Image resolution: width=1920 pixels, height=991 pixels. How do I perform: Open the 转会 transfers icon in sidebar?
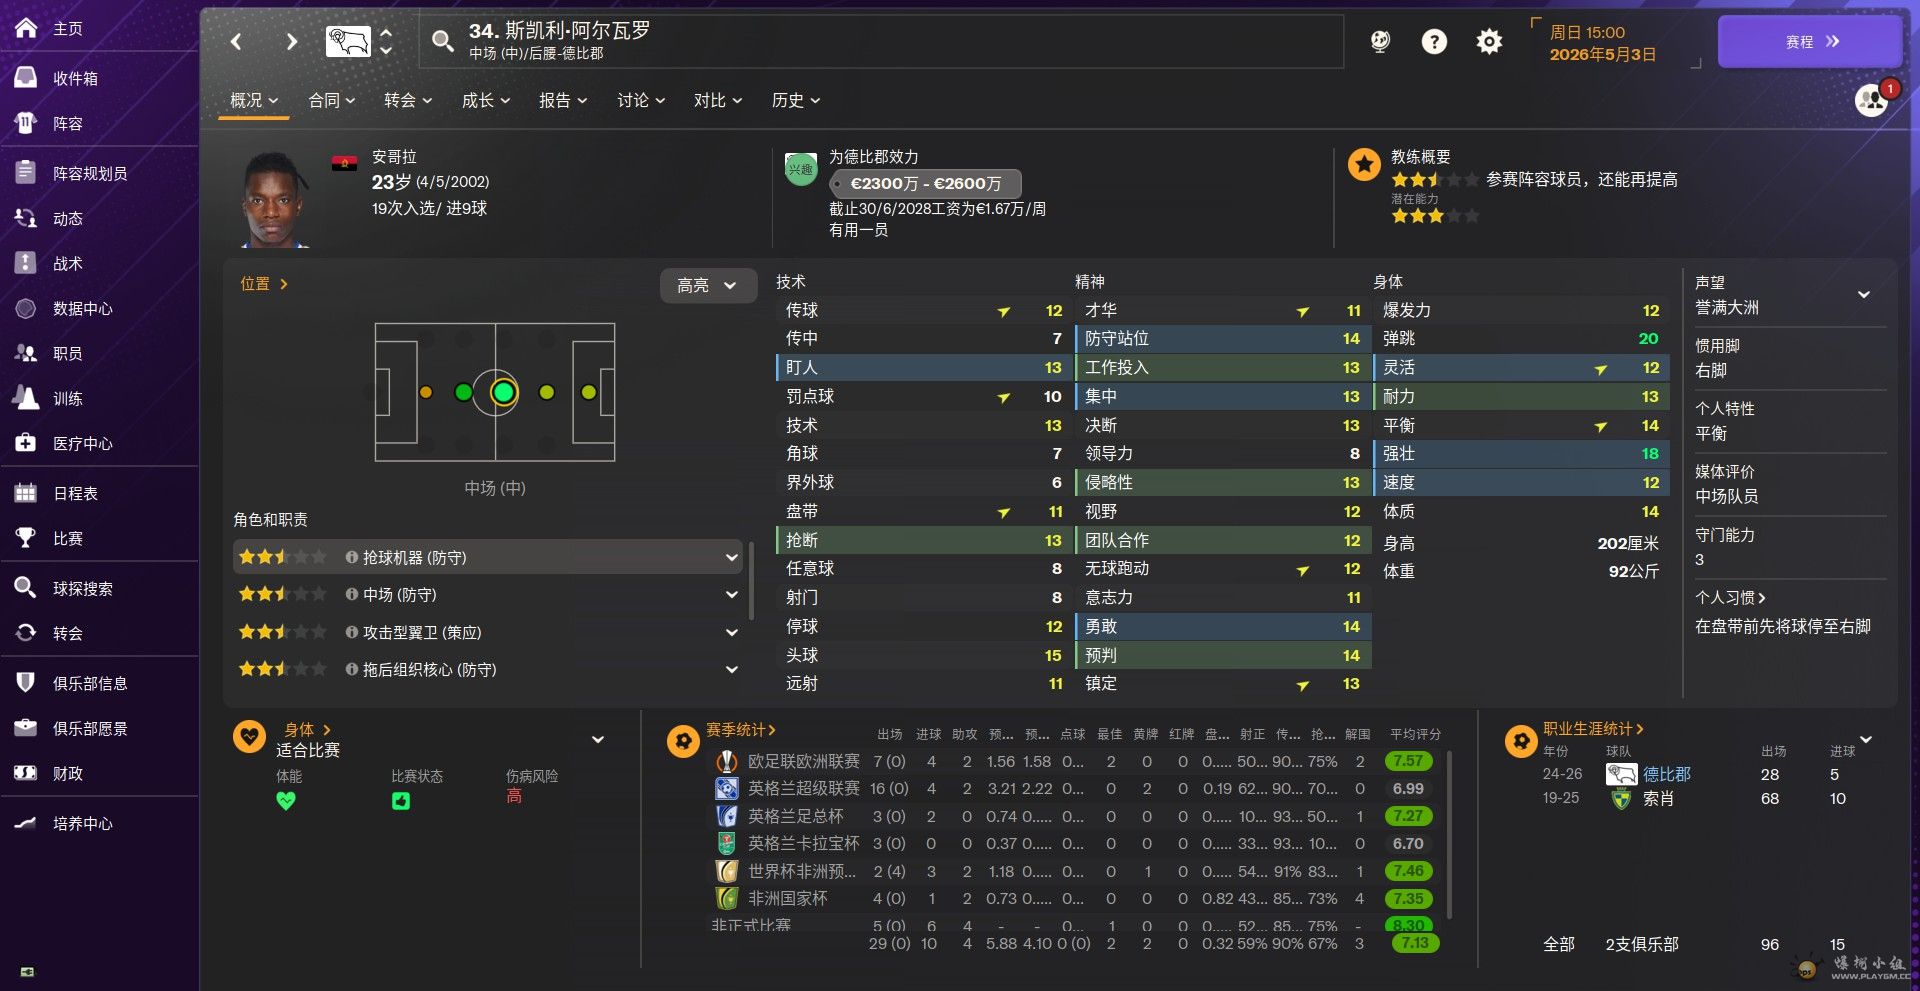pyautogui.click(x=26, y=633)
